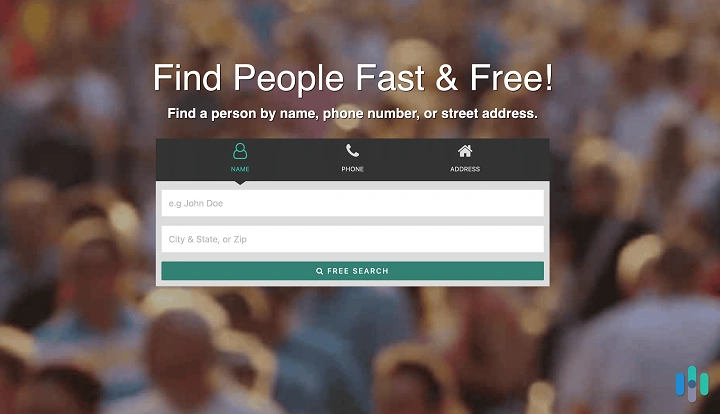Screen dimensions: 720x414
Task: Click the dark tab bar between Phone and Address
Action: (409, 159)
